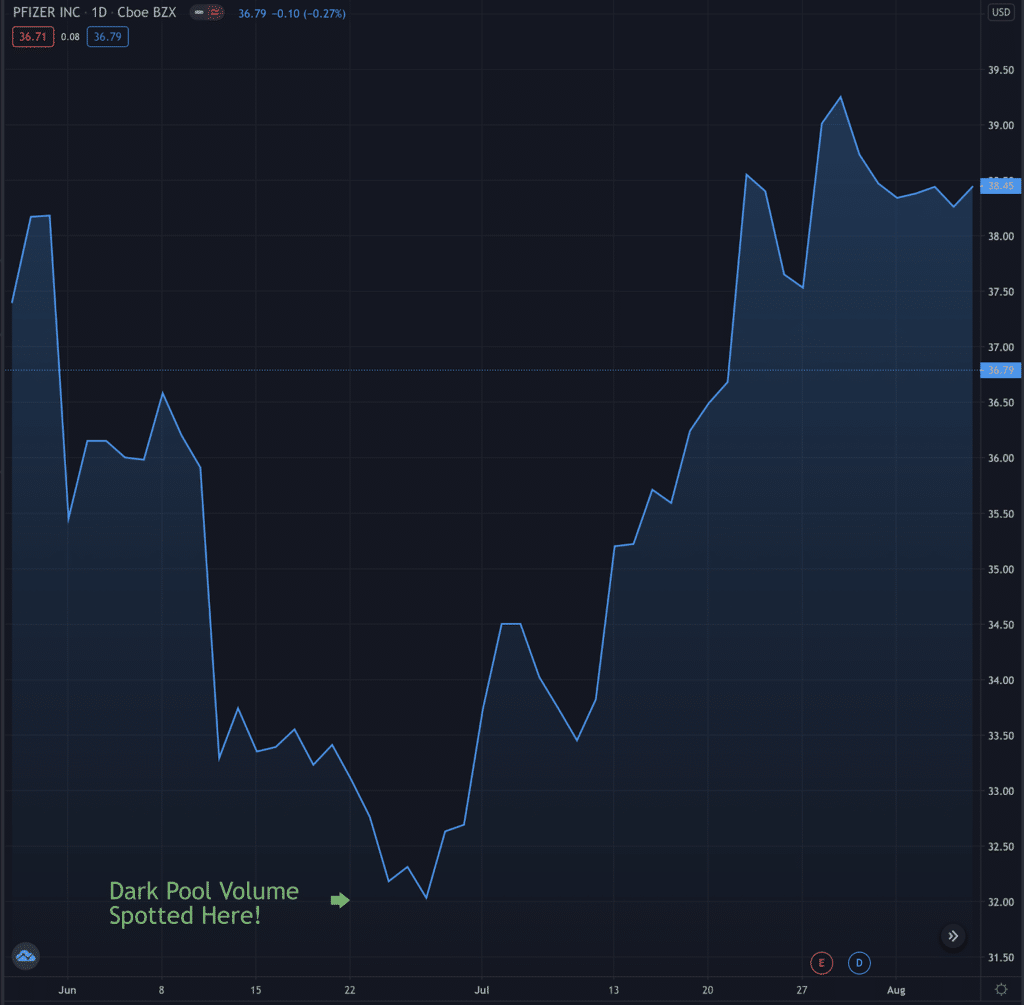This screenshot has width=1024, height=1005.
Task: Click the Cboe BZX exchange label
Action: (146, 12)
